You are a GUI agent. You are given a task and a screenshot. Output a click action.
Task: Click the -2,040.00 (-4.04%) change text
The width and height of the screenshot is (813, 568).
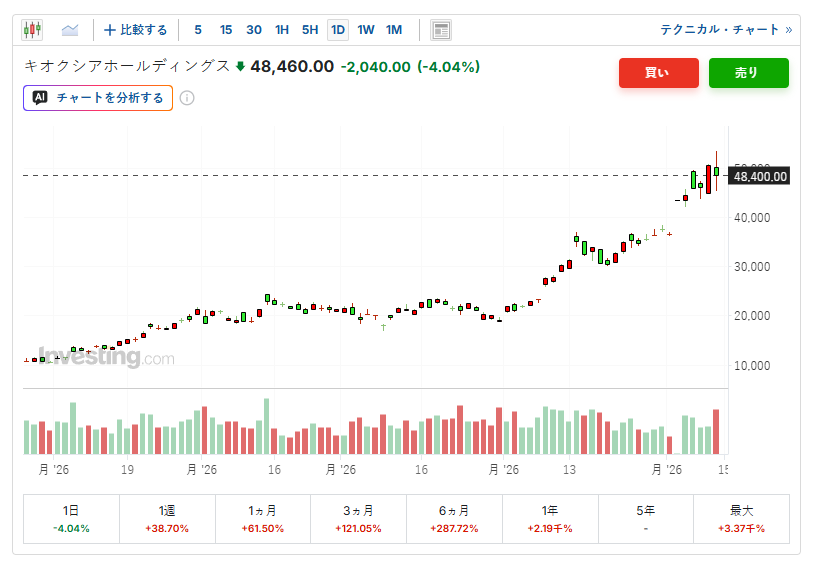(410, 67)
